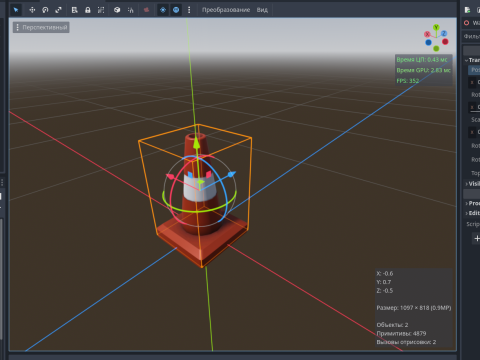
Task: Open sun and environment settings dots
Action: pos(189,10)
